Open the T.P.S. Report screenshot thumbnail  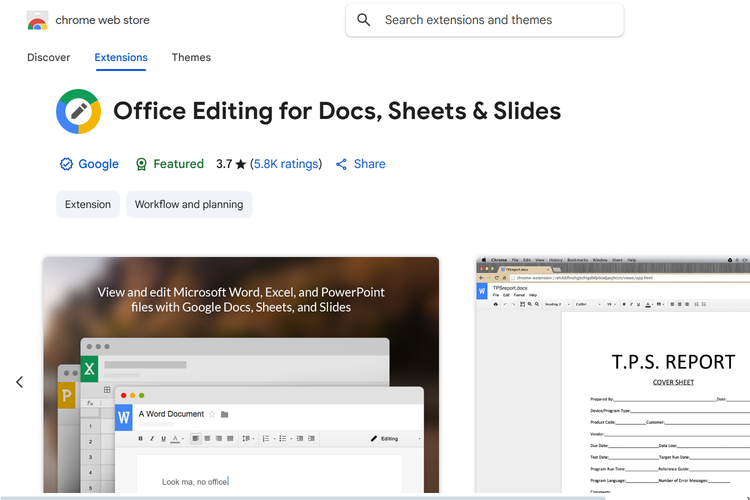(613, 375)
